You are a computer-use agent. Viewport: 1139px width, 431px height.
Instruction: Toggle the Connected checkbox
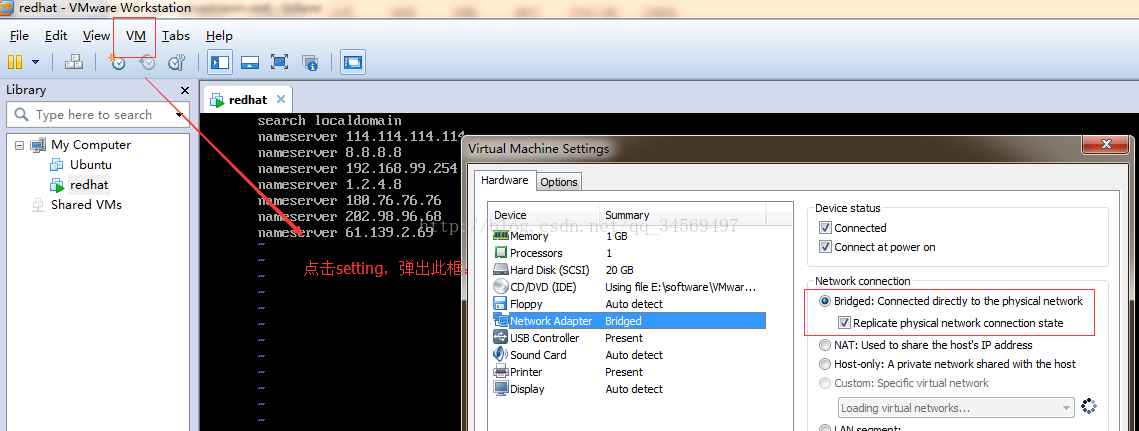pos(825,228)
